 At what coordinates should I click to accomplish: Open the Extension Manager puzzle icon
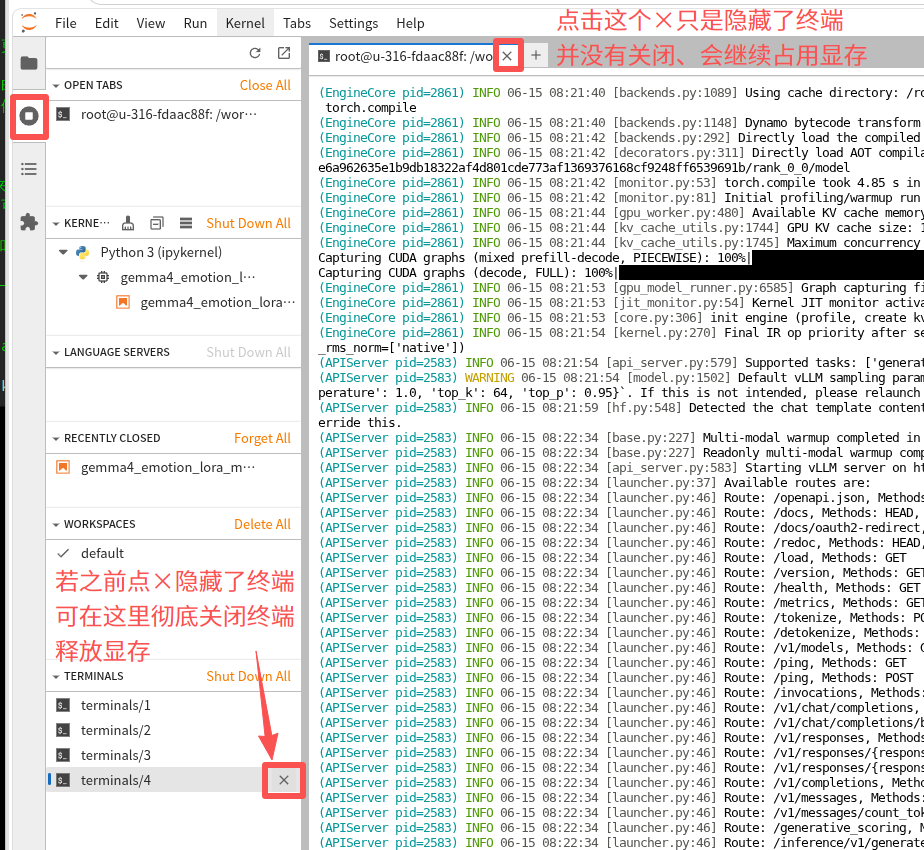point(29,222)
